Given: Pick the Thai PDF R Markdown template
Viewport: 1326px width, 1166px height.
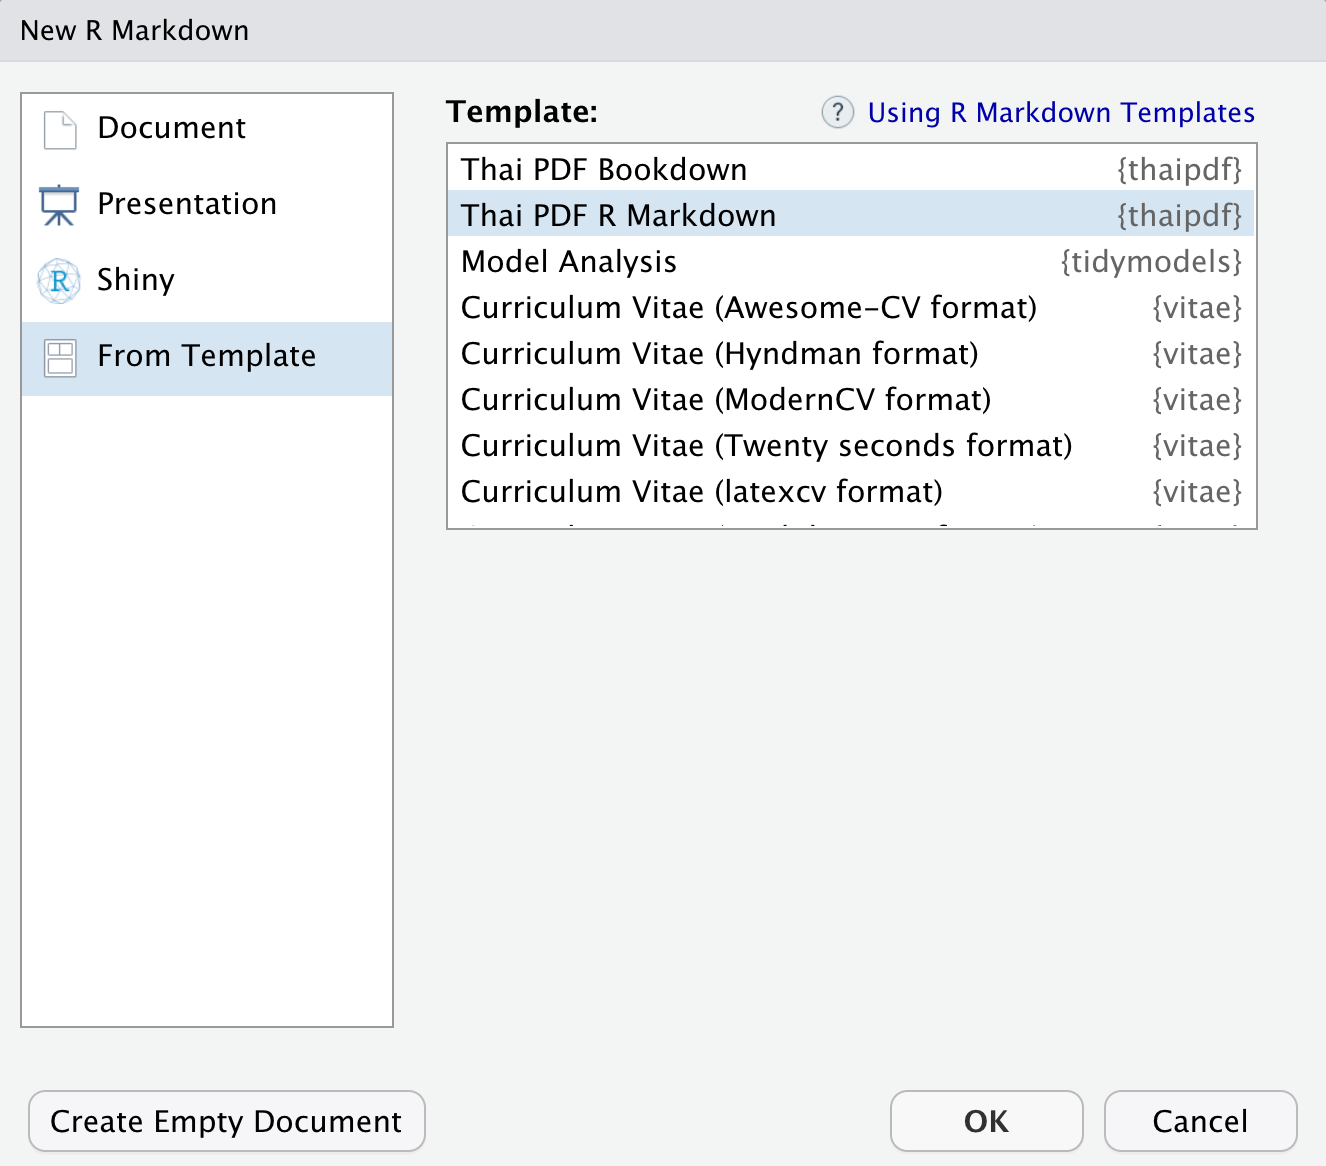Looking at the screenshot, I should point(618,216).
